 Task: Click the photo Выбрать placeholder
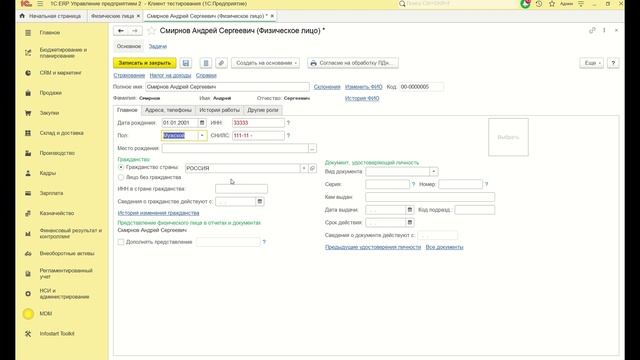(x=508, y=137)
